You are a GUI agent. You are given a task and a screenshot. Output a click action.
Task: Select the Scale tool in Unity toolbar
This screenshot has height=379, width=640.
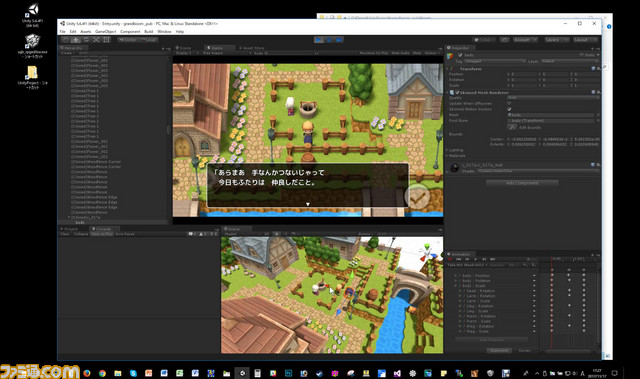coord(96,40)
